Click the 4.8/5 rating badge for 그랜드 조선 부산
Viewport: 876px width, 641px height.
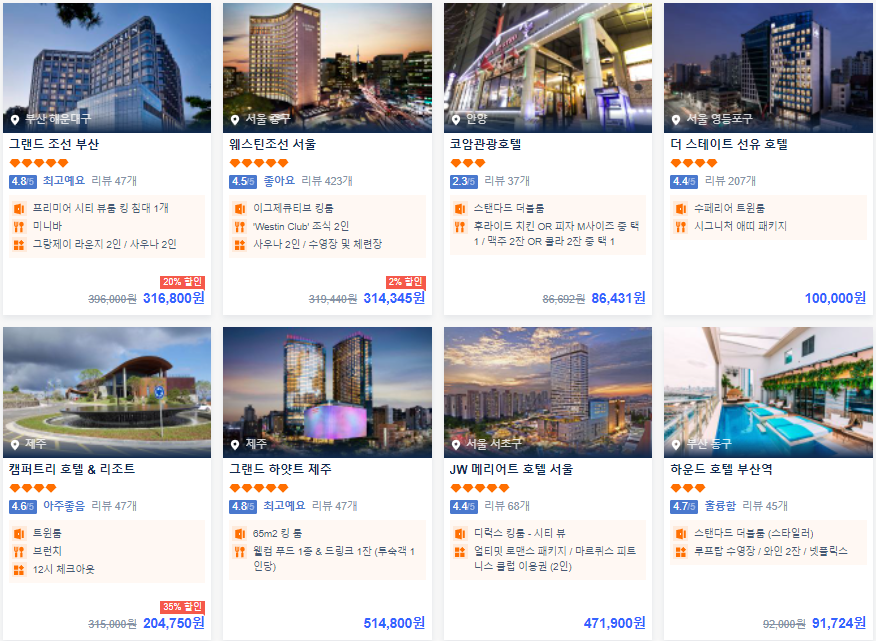click(x=23, y=181)
